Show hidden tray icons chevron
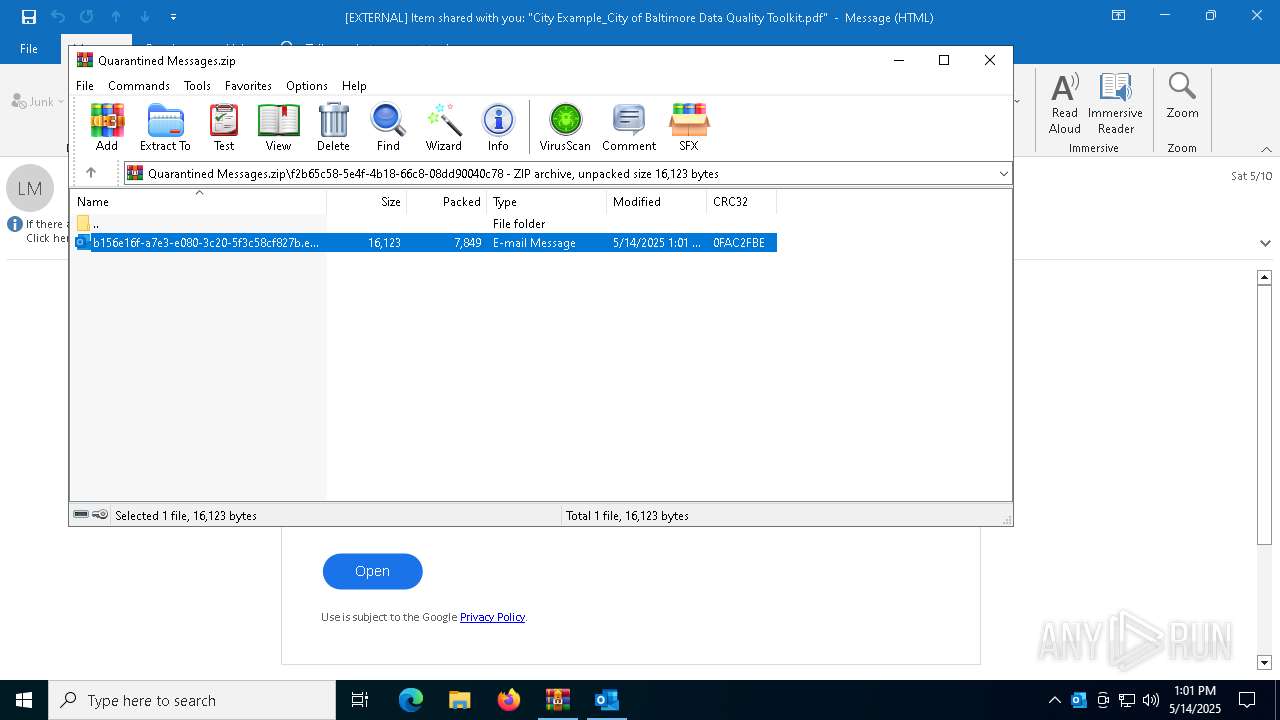 coord(1054,700)
